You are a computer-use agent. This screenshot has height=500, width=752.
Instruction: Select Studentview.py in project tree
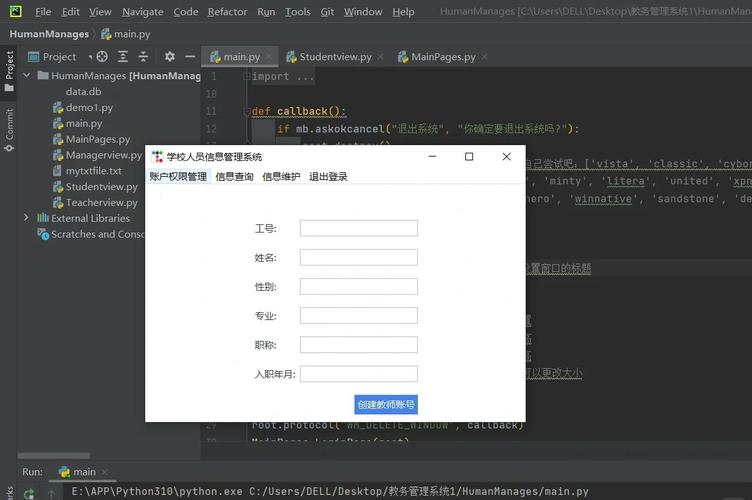pos(95,186)
